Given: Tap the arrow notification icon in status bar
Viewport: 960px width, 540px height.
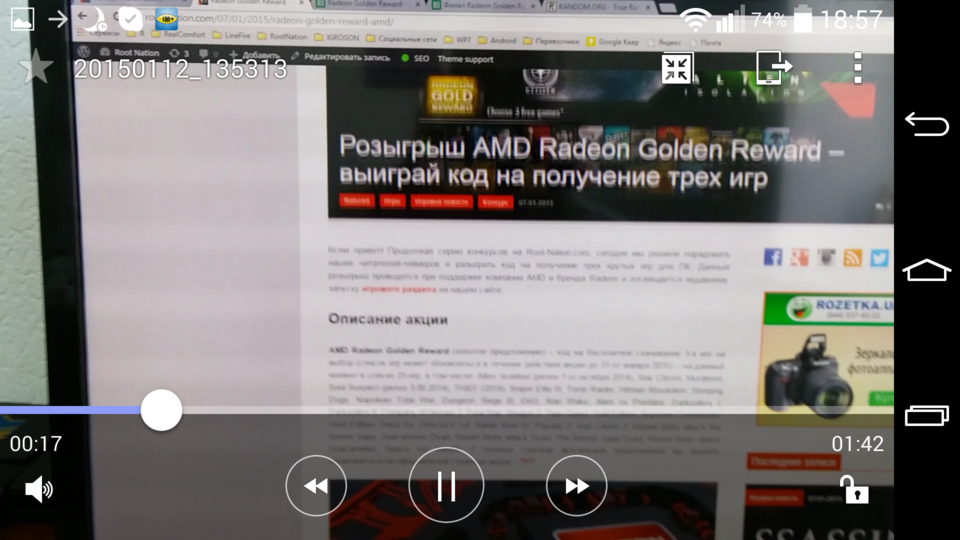Looking at the screenshot, I should click(x=58, y=20).
